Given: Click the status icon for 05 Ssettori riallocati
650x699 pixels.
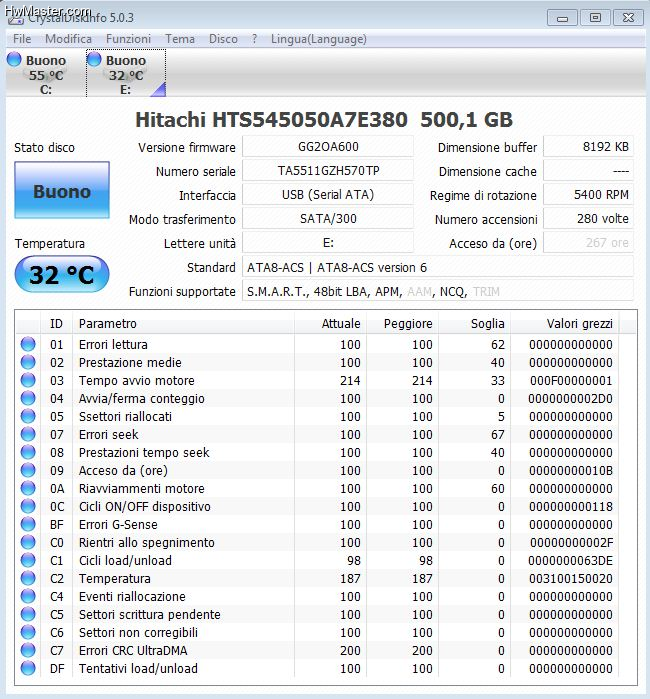Looking at the screenshot, I should pyautogui.click(x=28, y=416).
